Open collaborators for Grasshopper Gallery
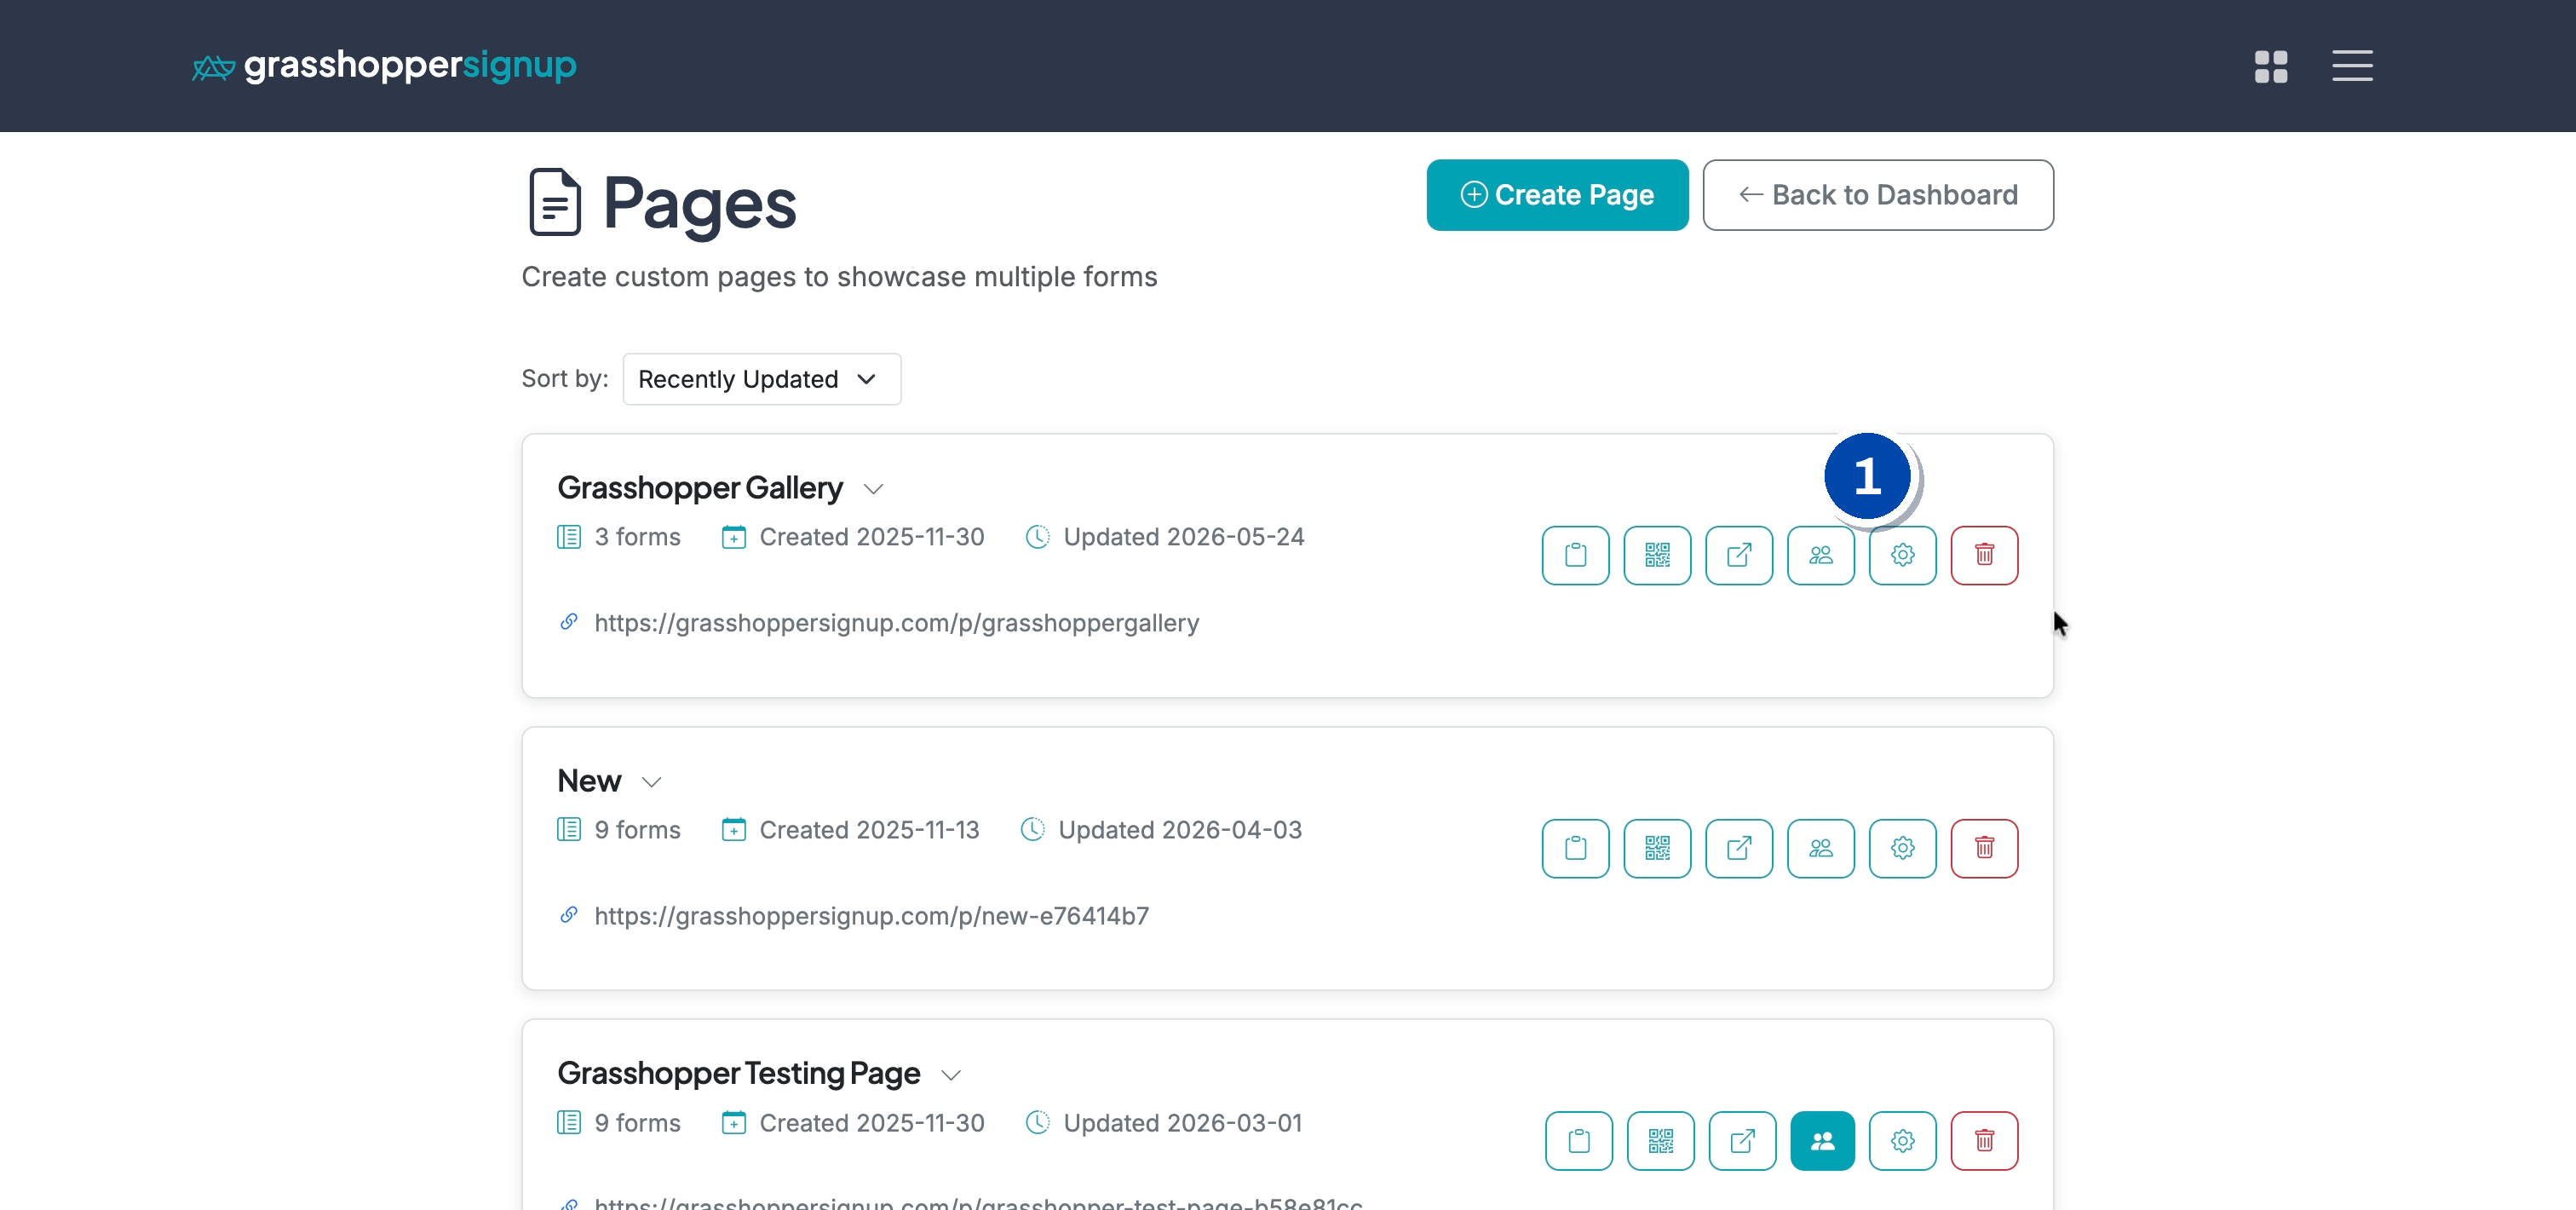Image resolution: width=2576 pixels, height=1210 pixels. point(1821,555)
